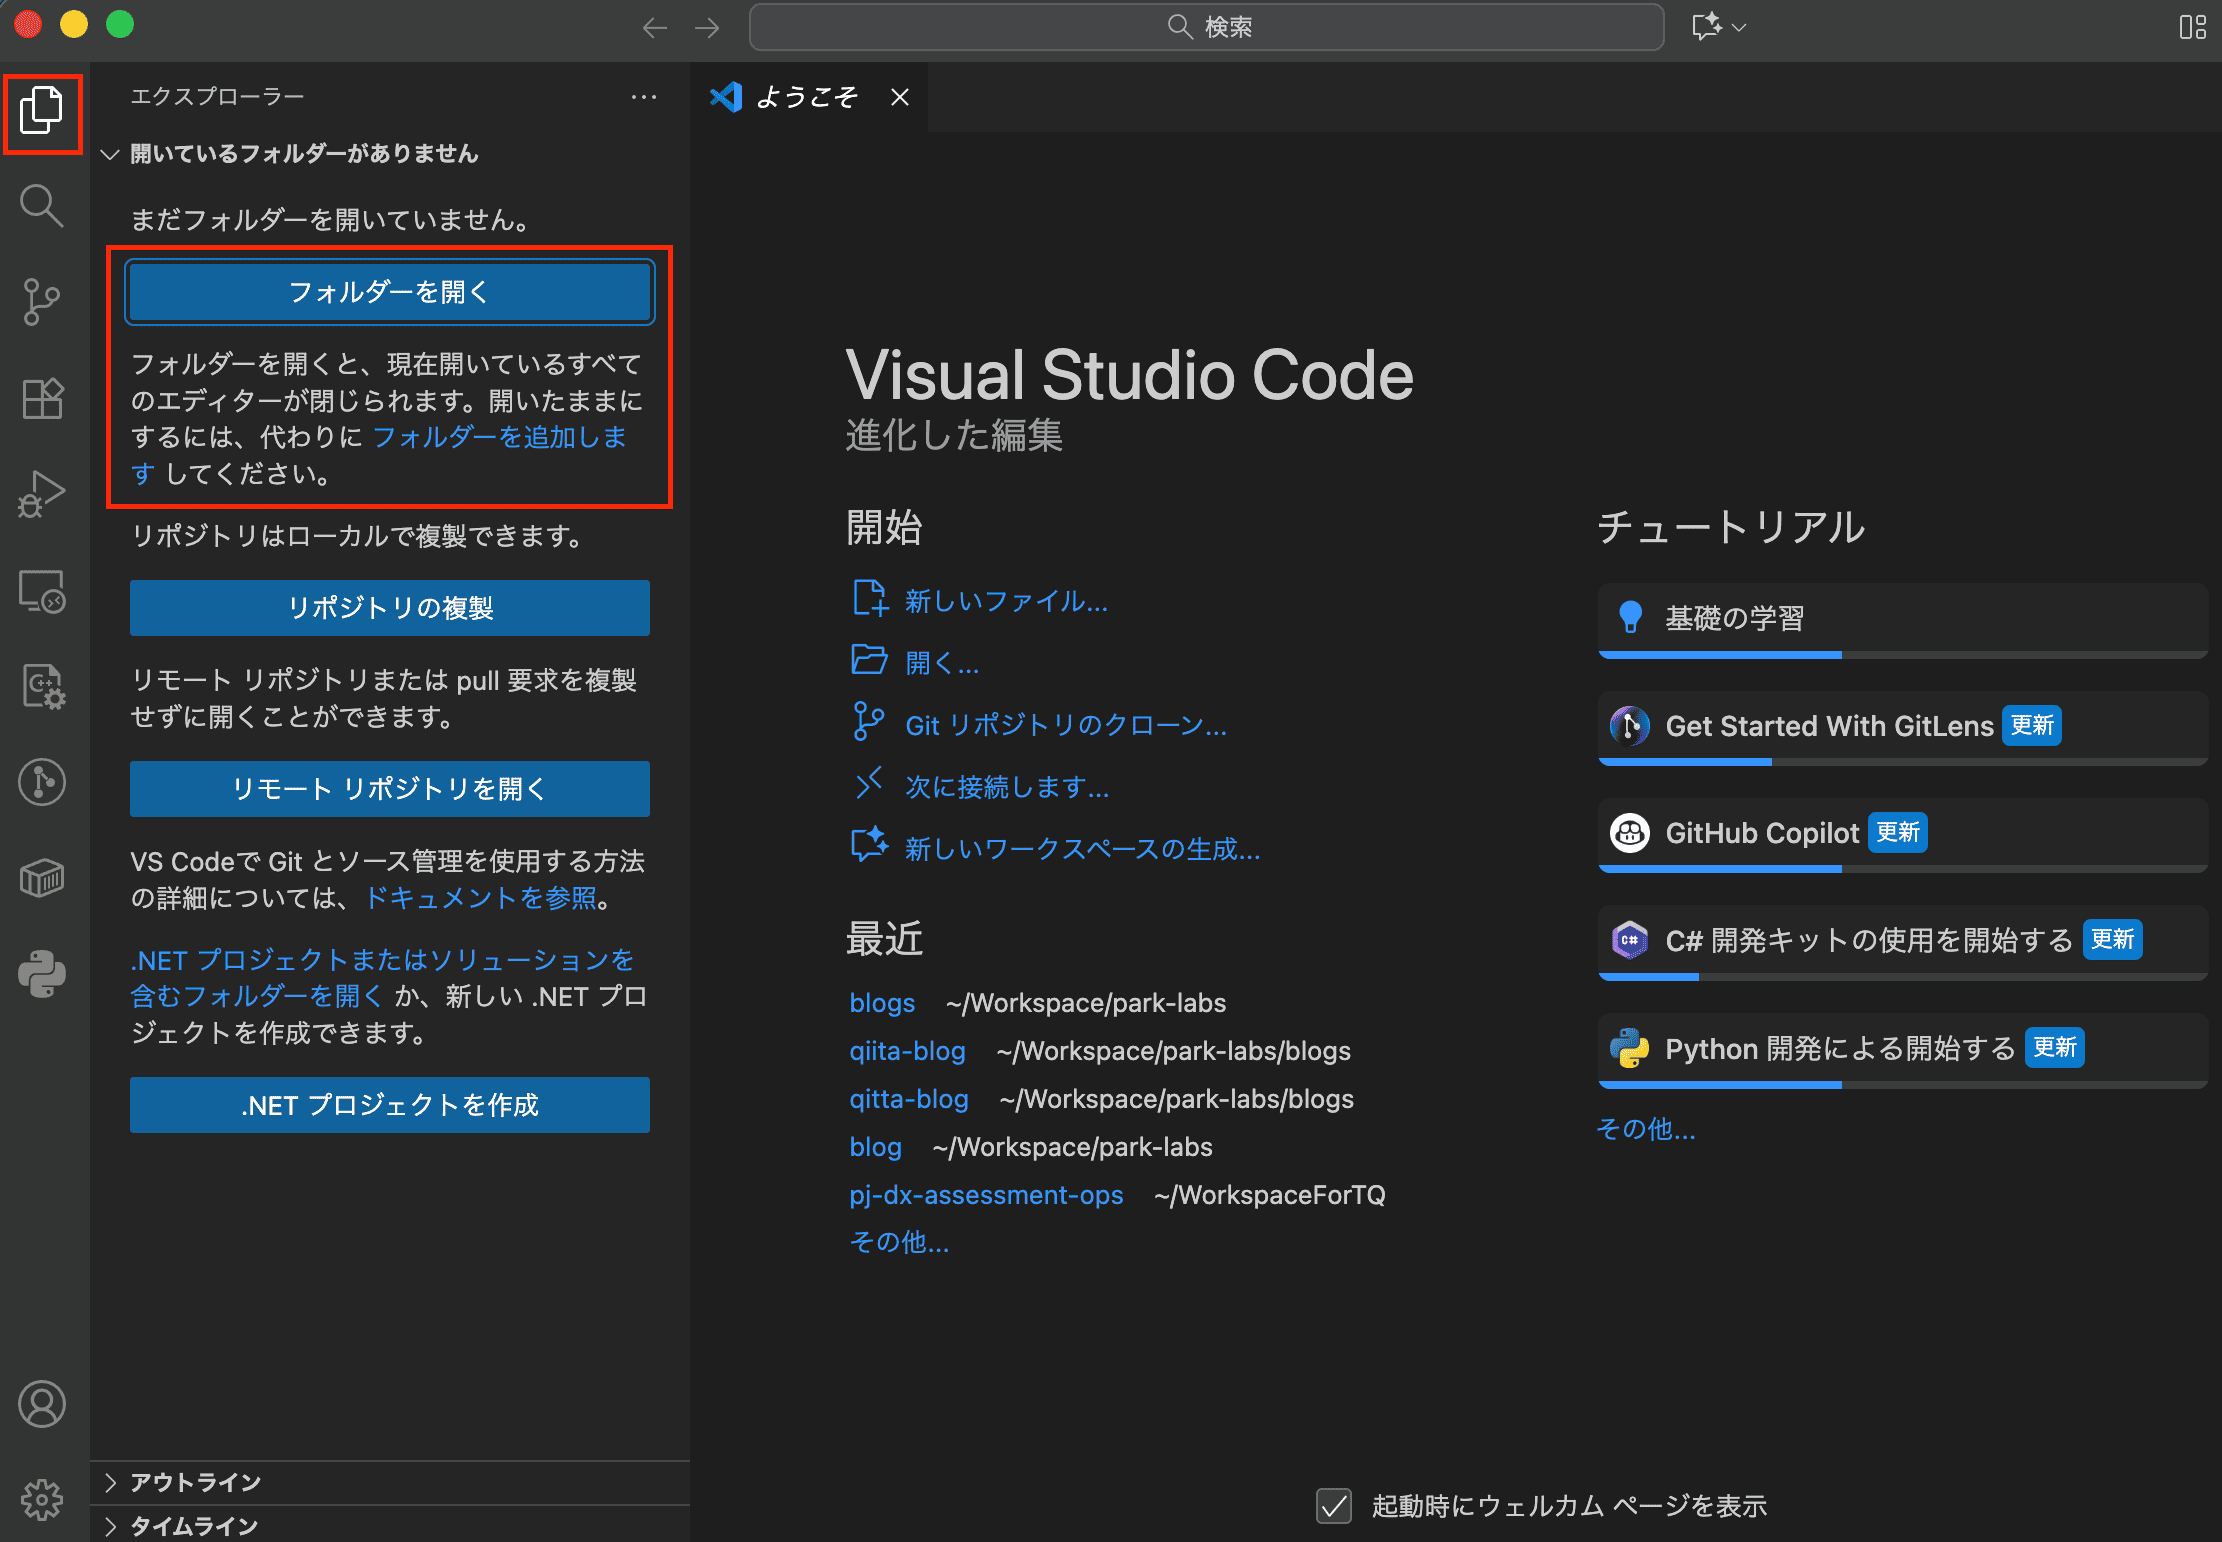Open Explorer's more actions menu

pyautogui.click(x=644, y=97)
